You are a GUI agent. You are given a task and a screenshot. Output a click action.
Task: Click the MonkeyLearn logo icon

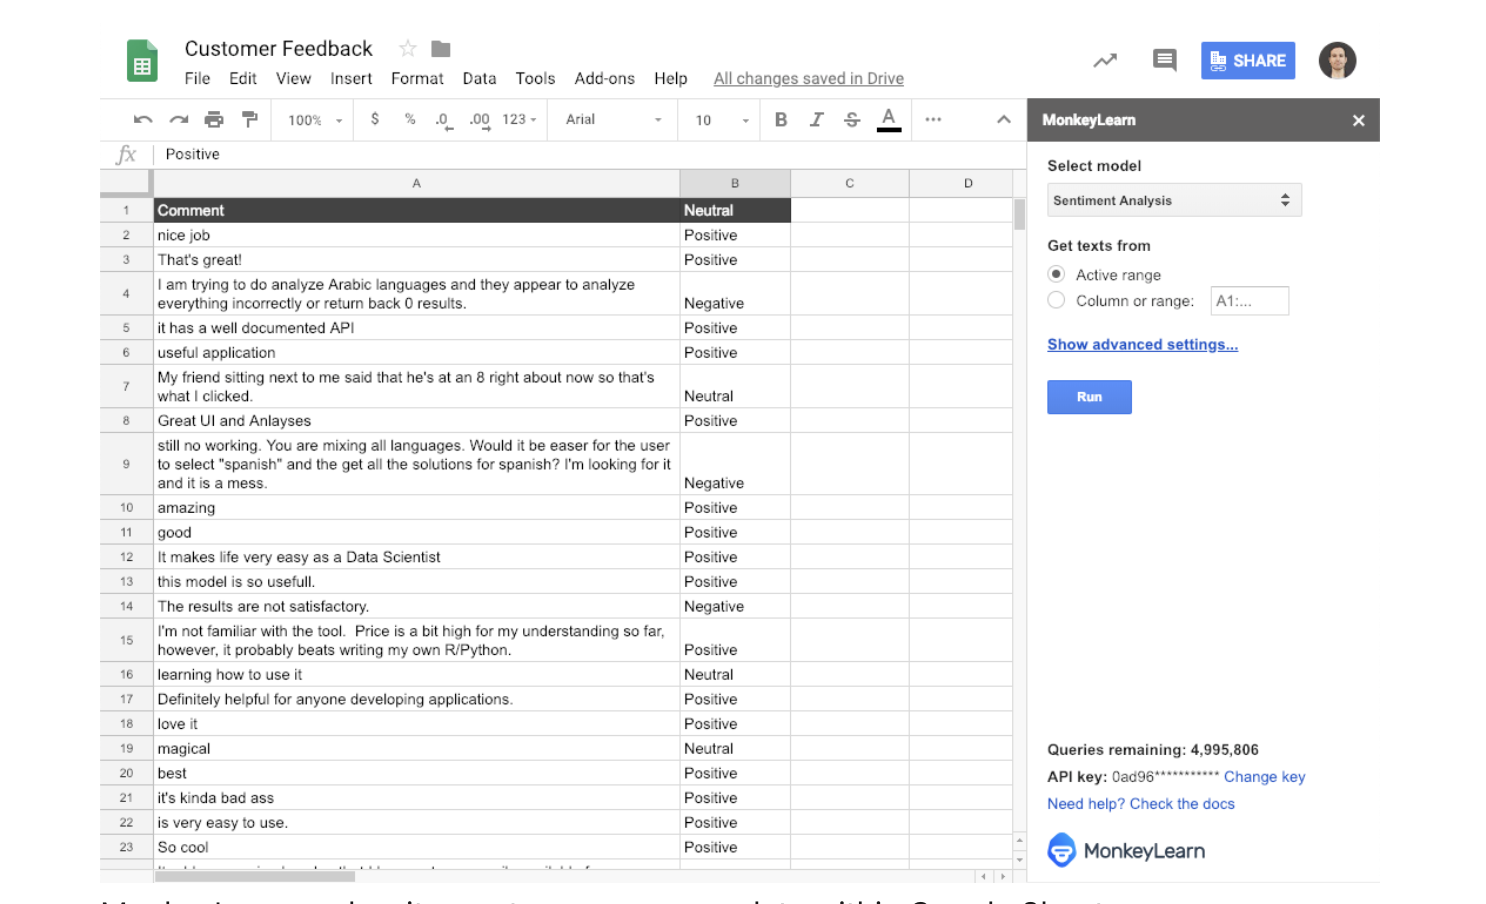pos(1062,850)
